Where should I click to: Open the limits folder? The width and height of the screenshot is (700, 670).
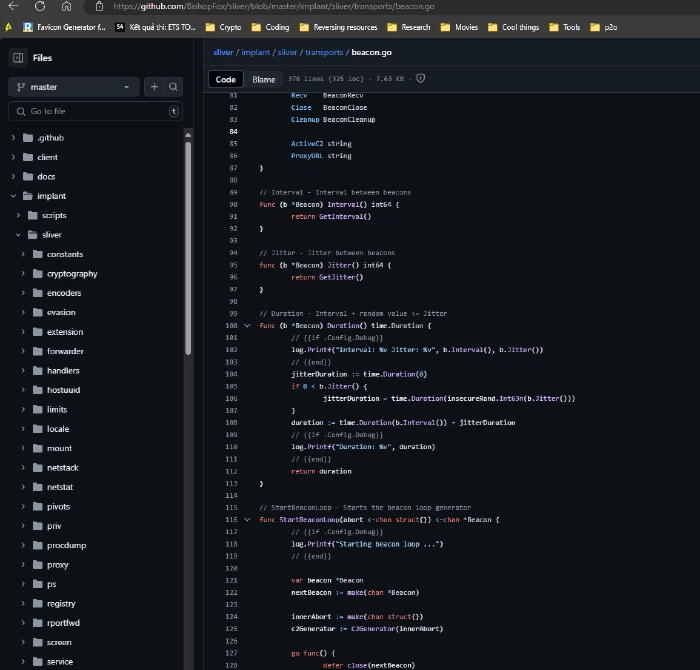click(x=57, y=409)
